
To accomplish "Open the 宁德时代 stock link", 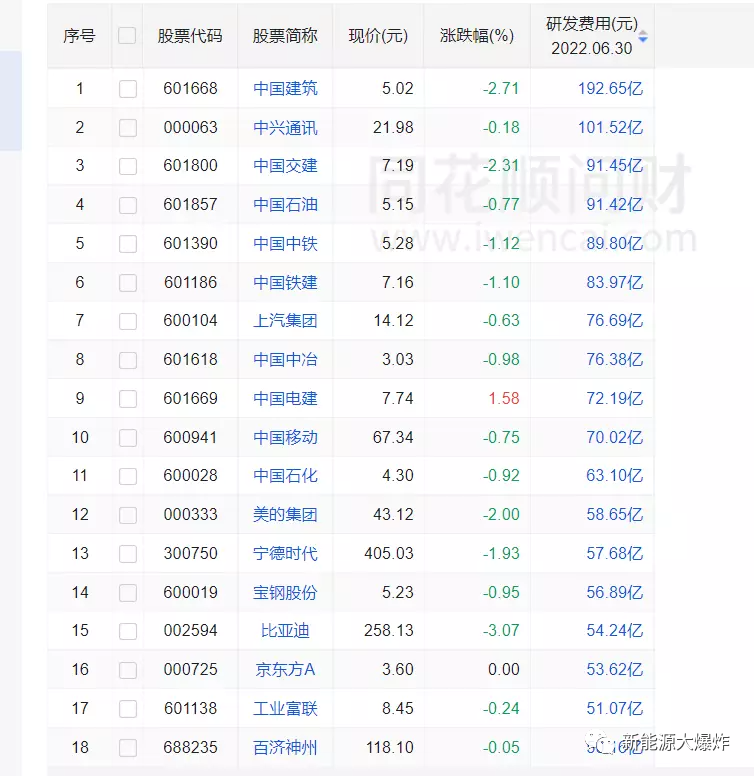I will tap(285, 553).
